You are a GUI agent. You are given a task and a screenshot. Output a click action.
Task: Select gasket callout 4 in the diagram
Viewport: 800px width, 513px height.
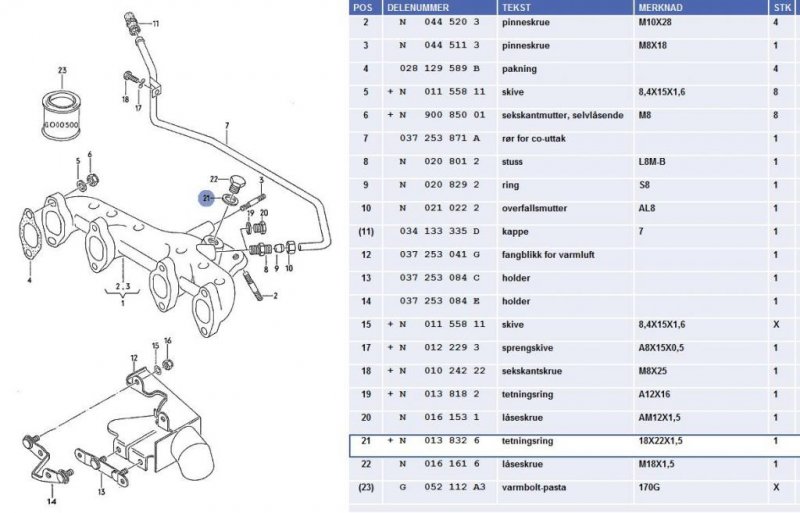[x=29, y=281]
